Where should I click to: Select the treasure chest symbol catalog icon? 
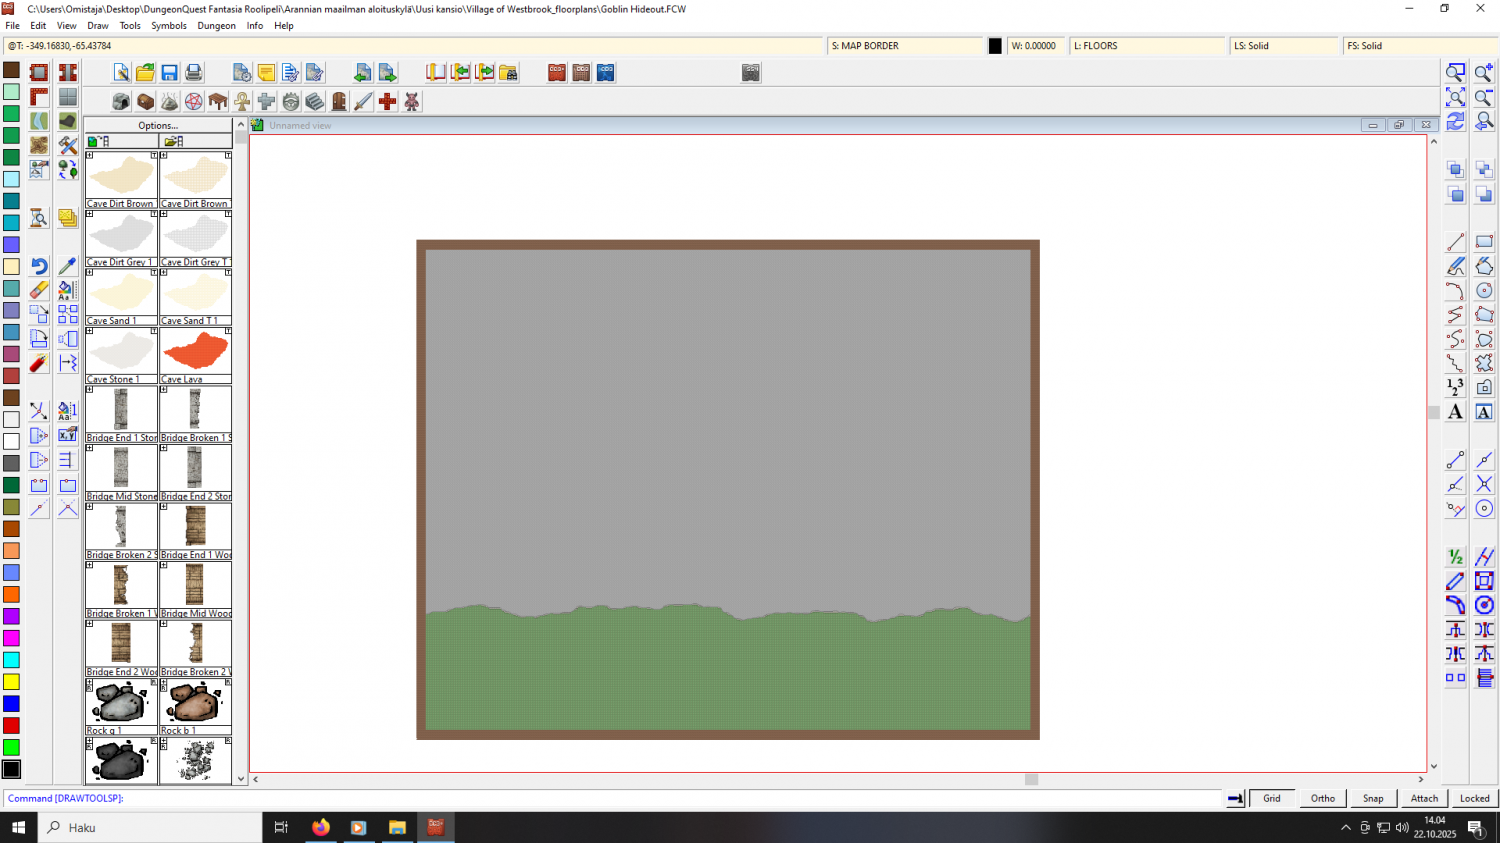(x=145, y=102)
